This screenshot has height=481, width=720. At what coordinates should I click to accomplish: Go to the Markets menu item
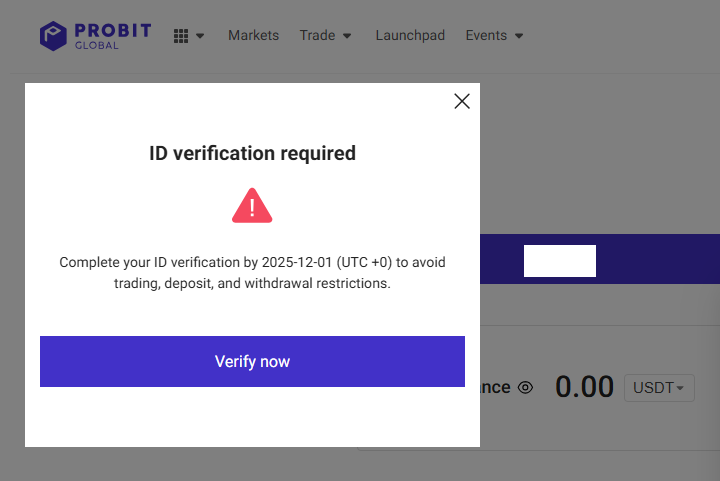tap(253, 35)
